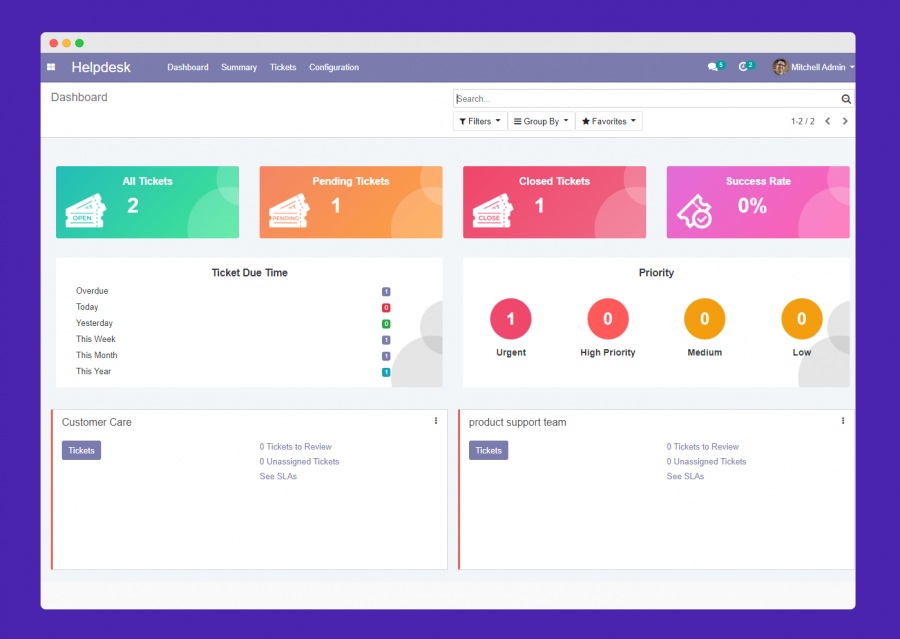Click the All Tickets count 2
900x639 pixels.
coord(133,206)
